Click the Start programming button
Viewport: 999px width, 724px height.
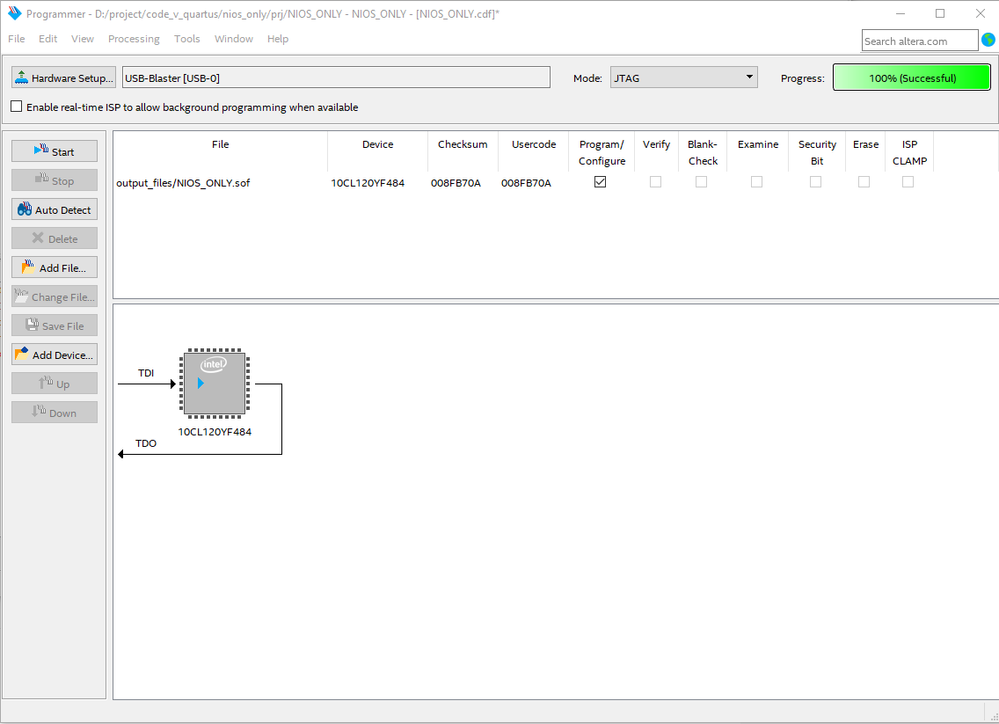click(x=54, y=152)
